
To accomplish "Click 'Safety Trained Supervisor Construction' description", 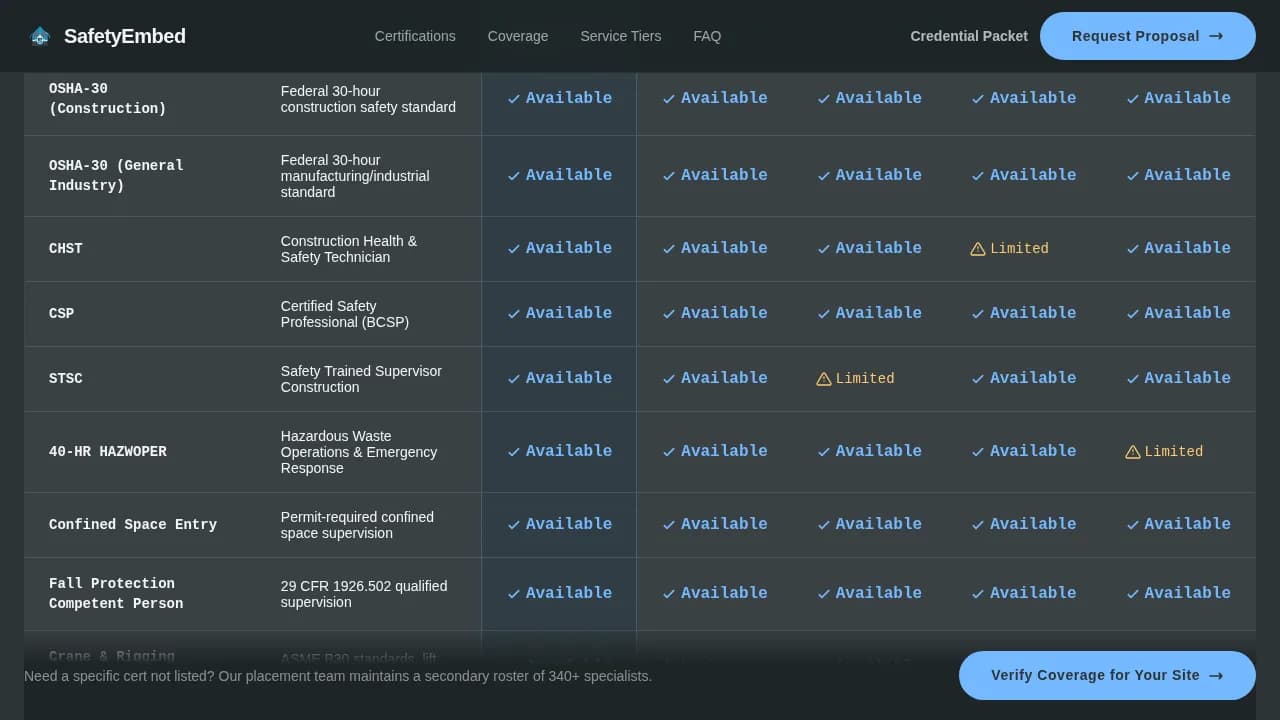I will (x=361, y=379).
